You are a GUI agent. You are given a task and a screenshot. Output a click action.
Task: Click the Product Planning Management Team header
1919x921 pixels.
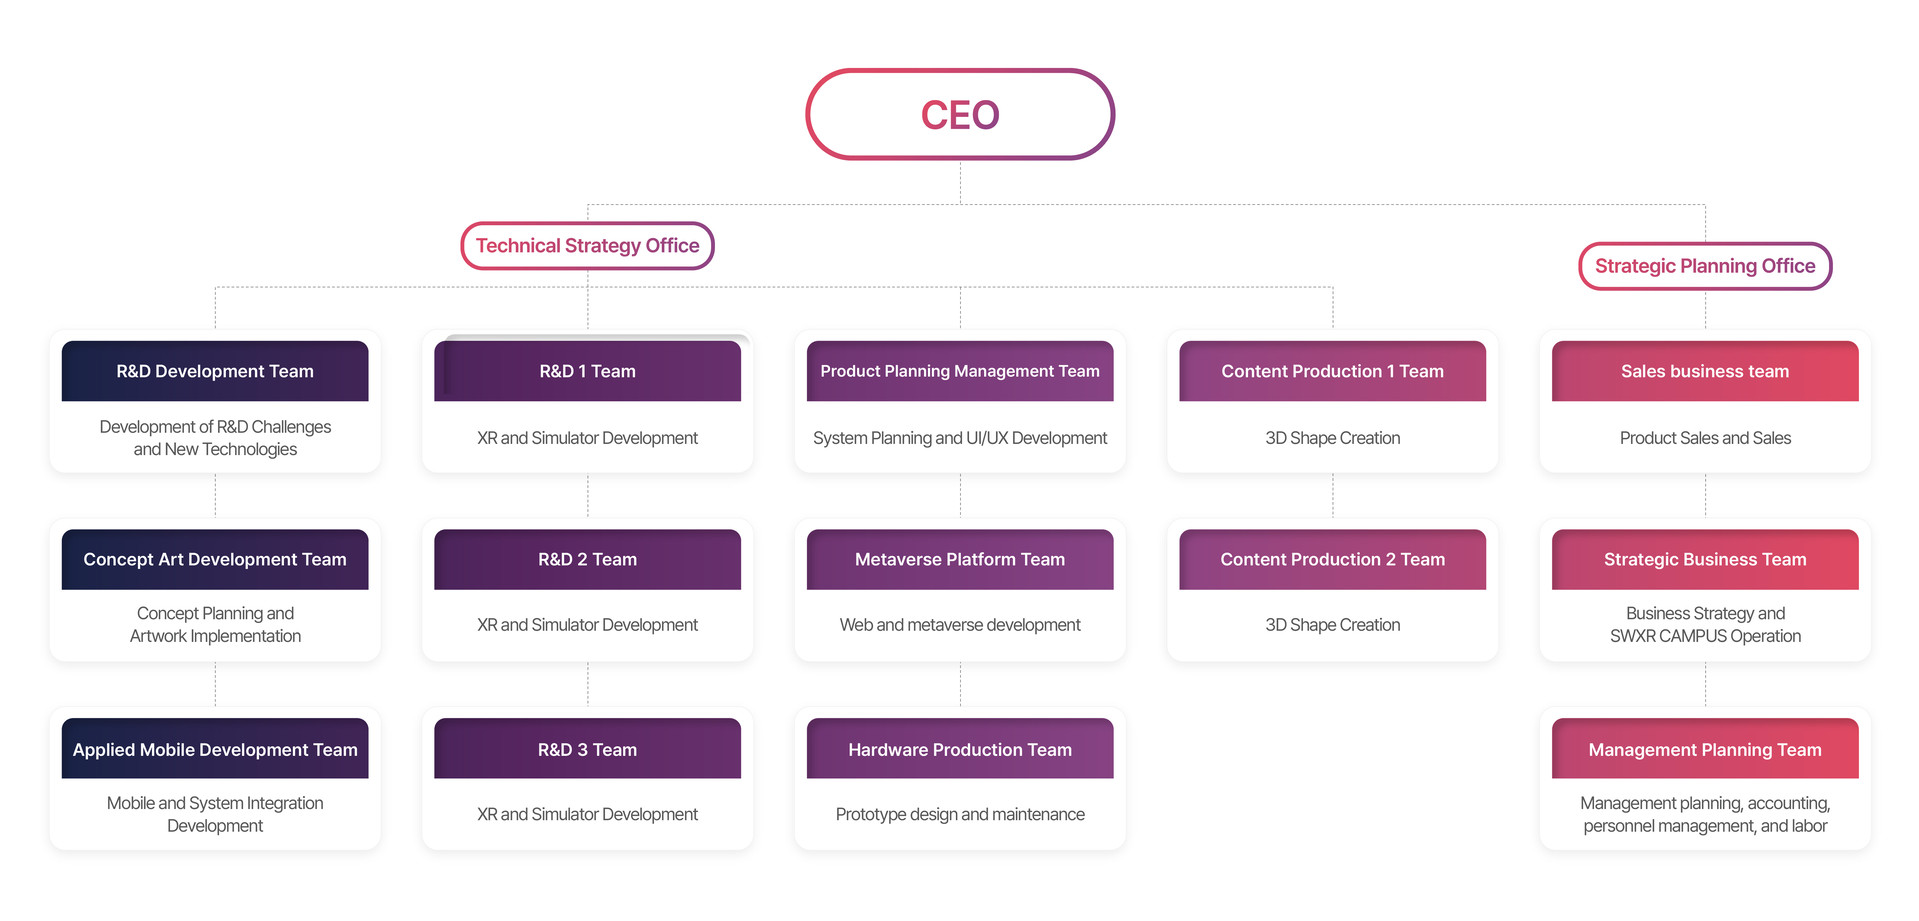tap(960, 371)
